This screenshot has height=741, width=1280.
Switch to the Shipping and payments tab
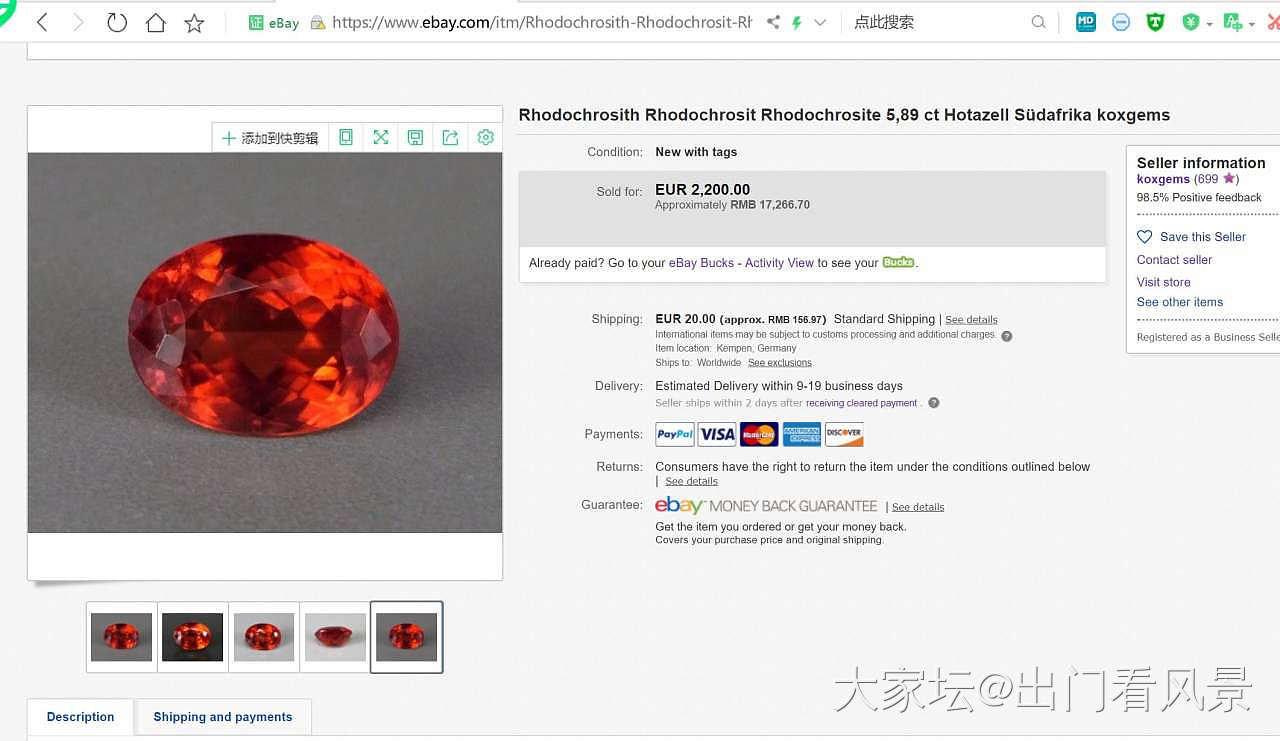coord(223,717)
